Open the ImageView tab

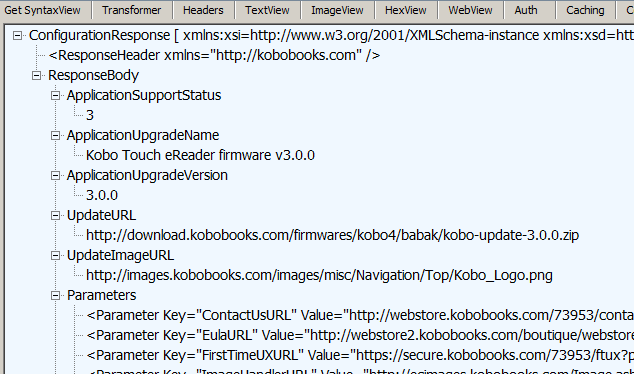click(x=337, y=10)
